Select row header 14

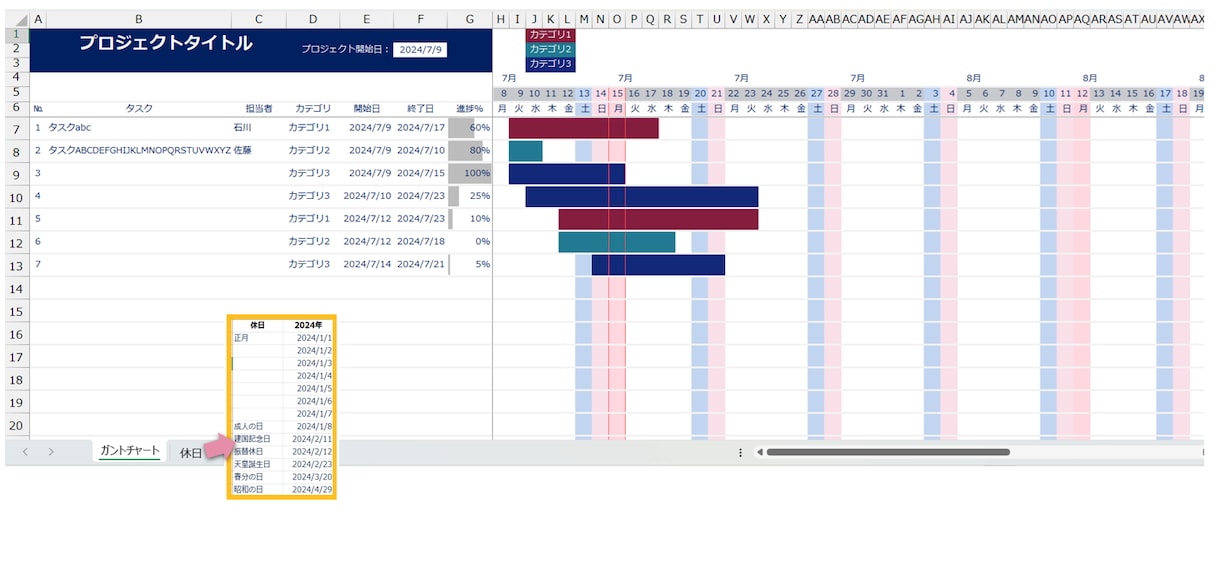(x=16, y=288)
